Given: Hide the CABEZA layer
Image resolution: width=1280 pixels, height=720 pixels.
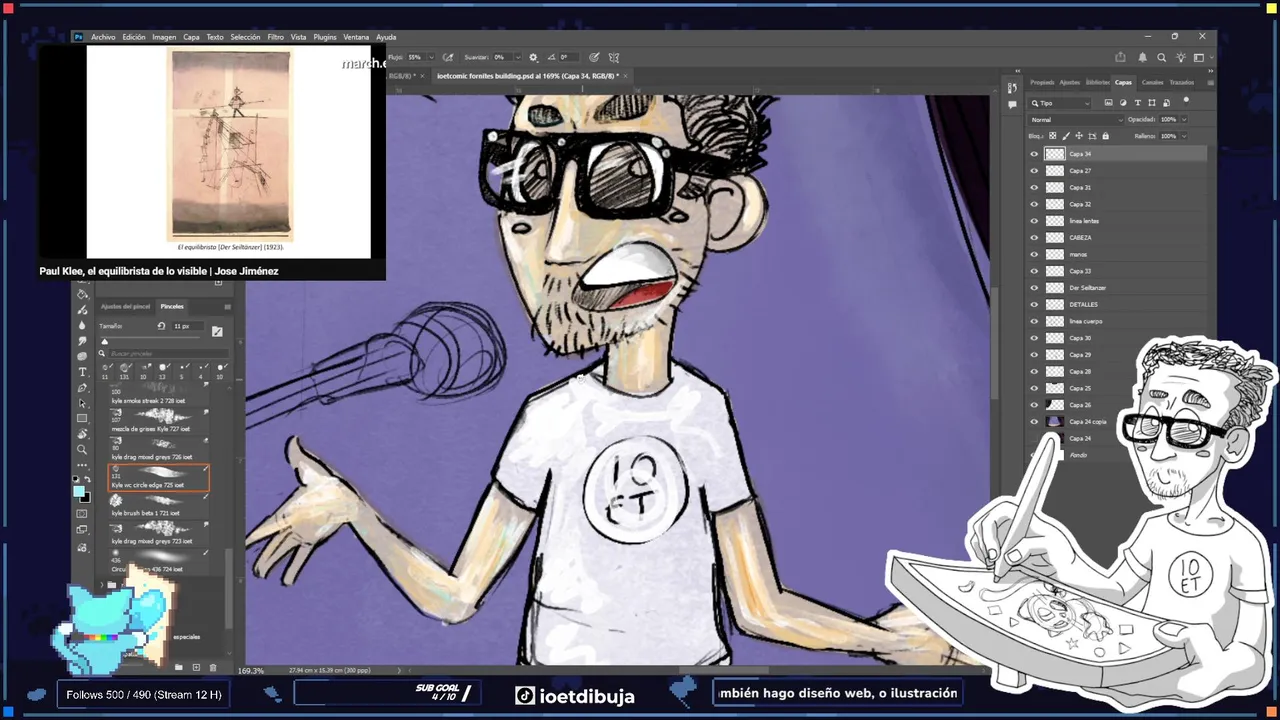Looking at the screenshot, I should pyautogui.click(x=1034, y=238).
